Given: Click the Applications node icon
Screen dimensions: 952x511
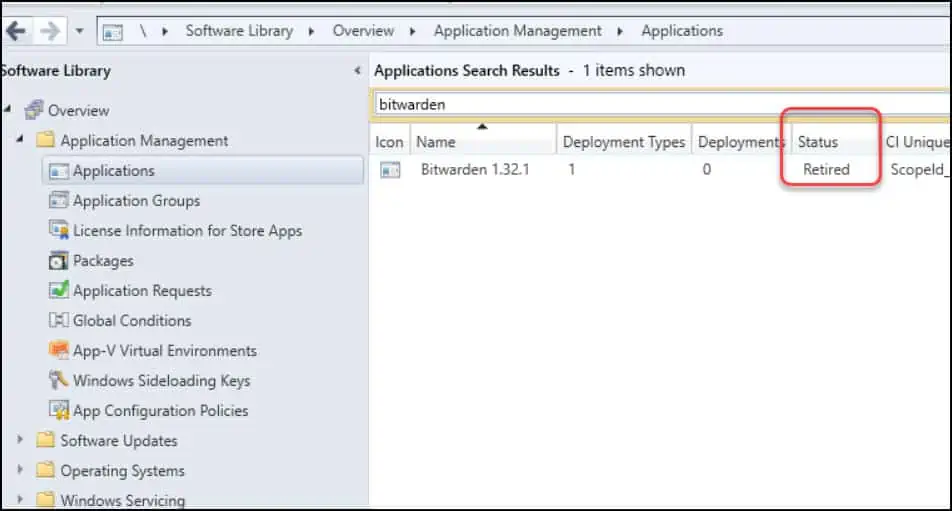Looking at the screenshot, I should tap(59, 171).
